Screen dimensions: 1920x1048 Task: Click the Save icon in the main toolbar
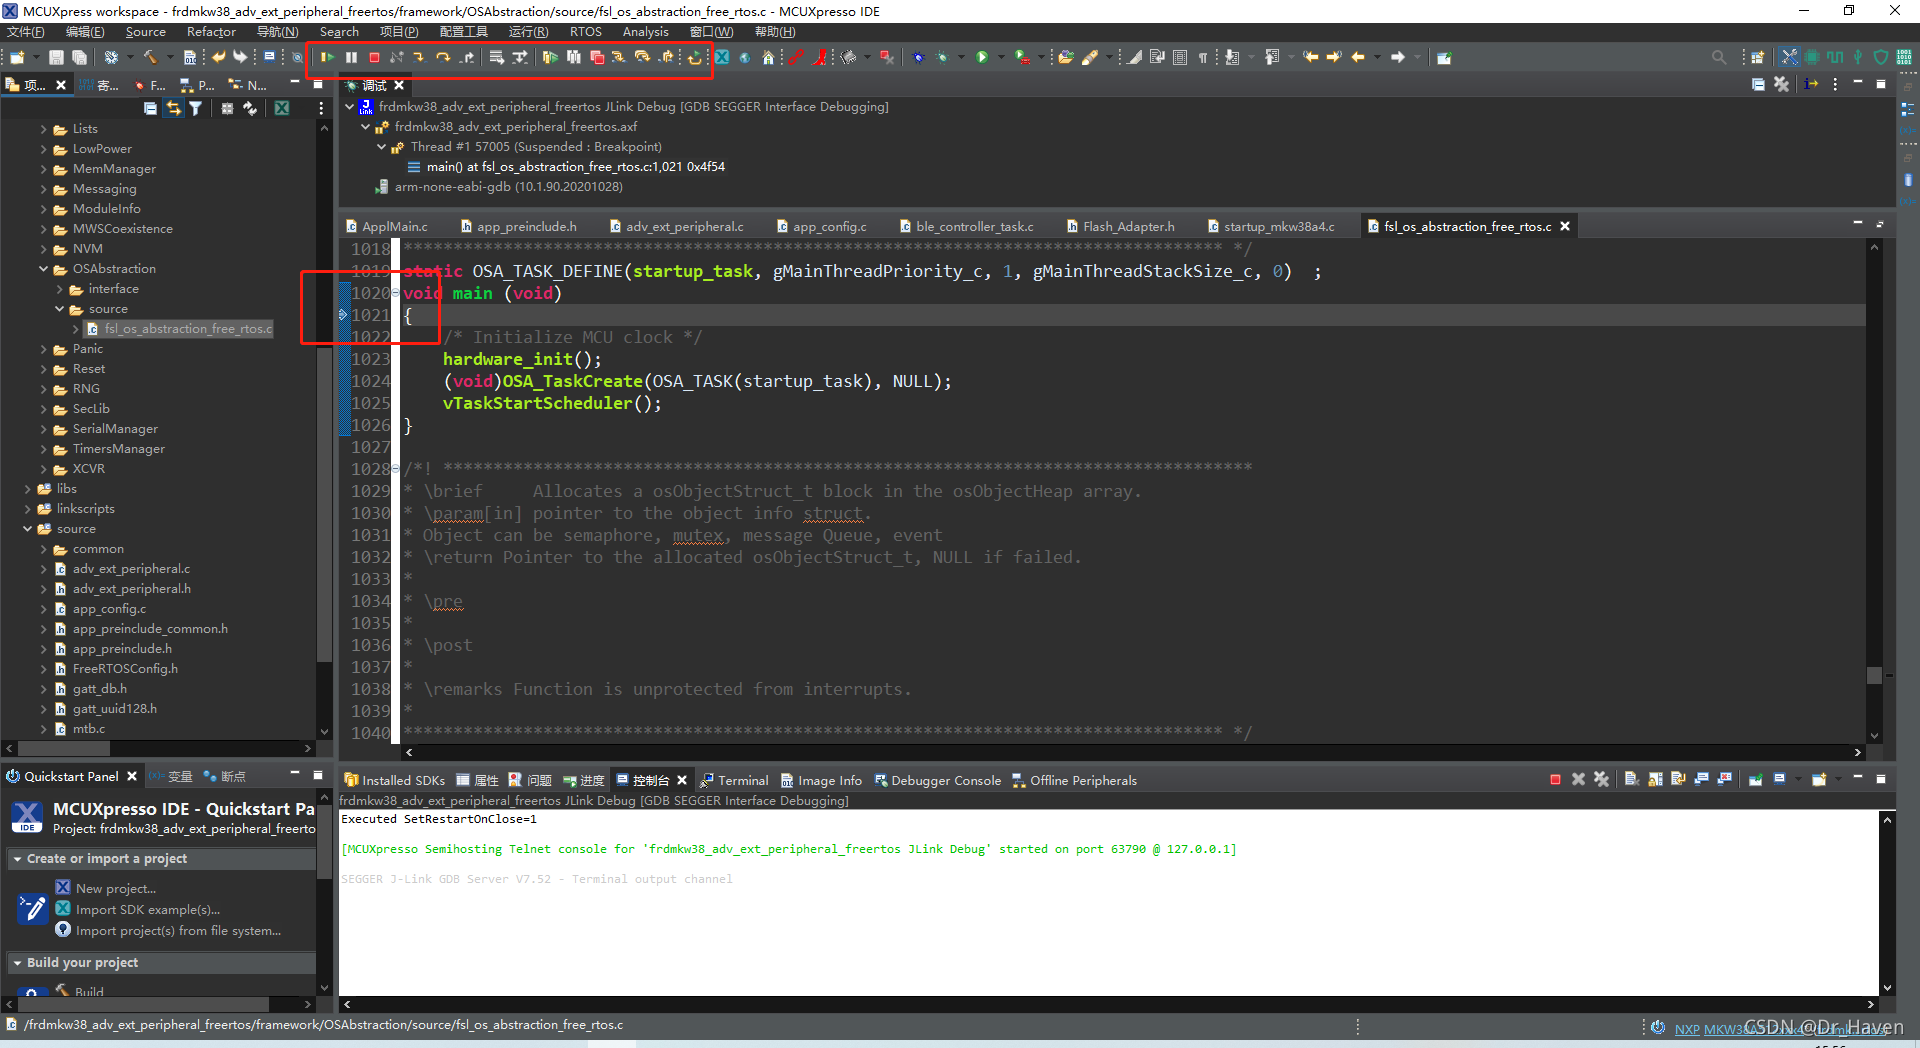coord(56,57)
